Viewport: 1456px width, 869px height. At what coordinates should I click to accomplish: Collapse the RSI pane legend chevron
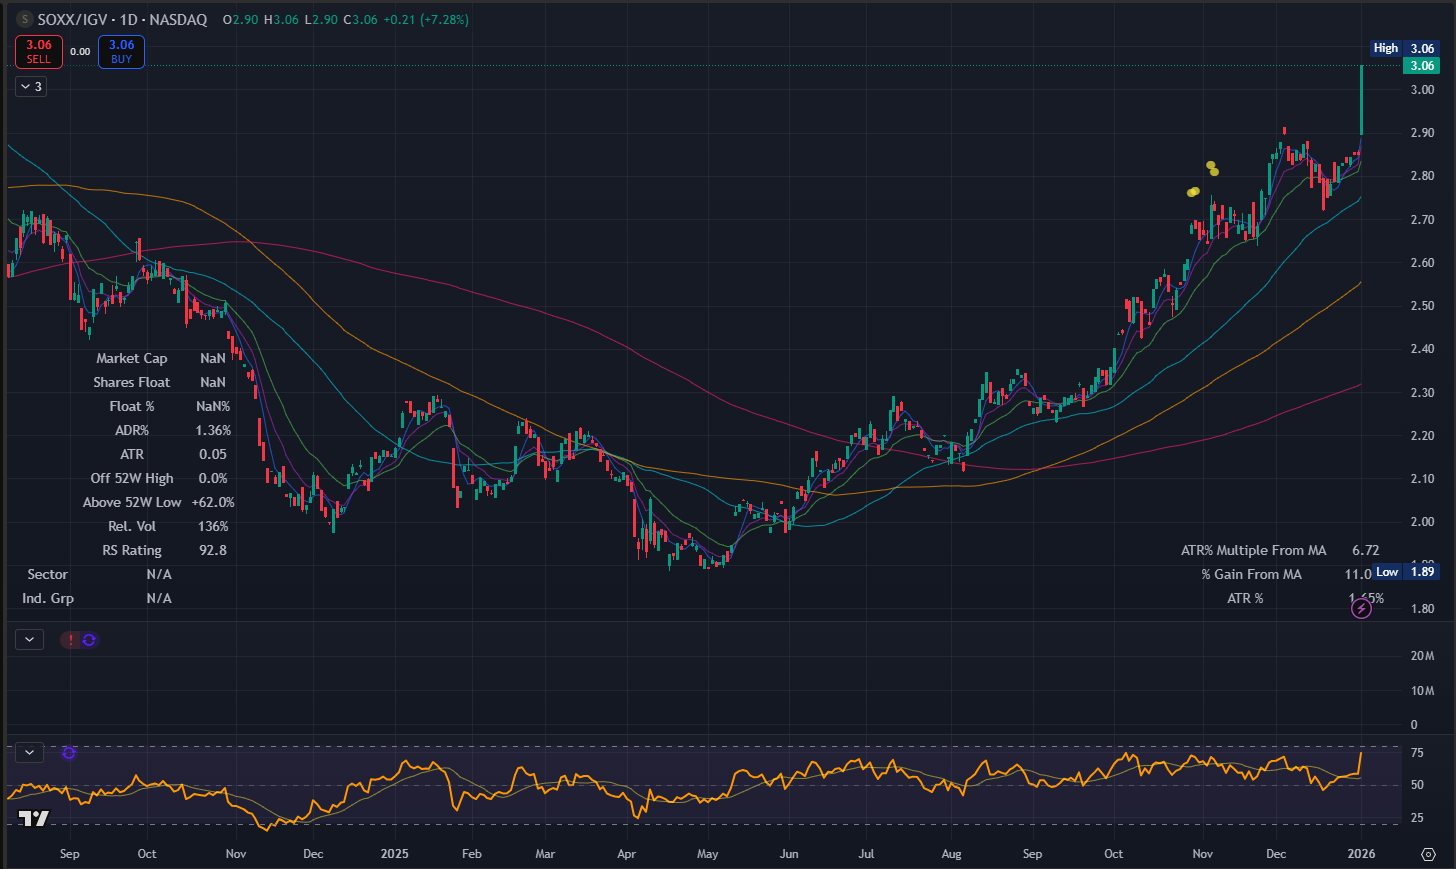click(x=29, y=752)
